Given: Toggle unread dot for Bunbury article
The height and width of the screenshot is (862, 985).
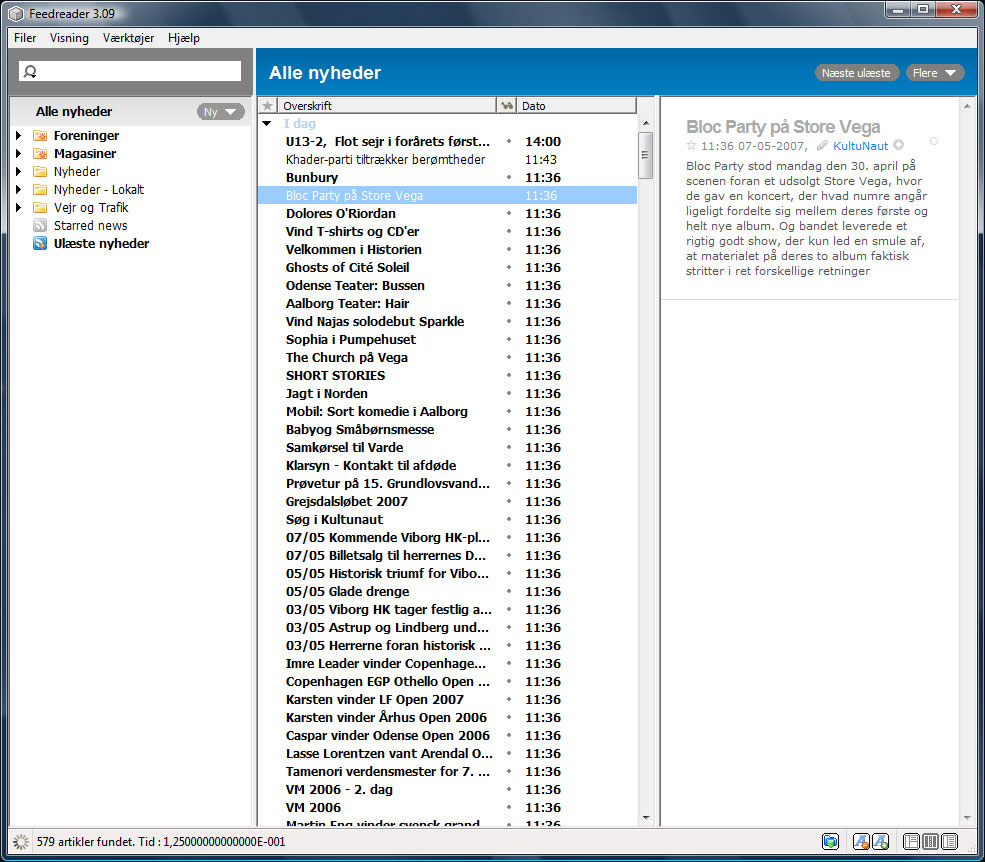Looking at the screenshot, I should pos(509,177).
